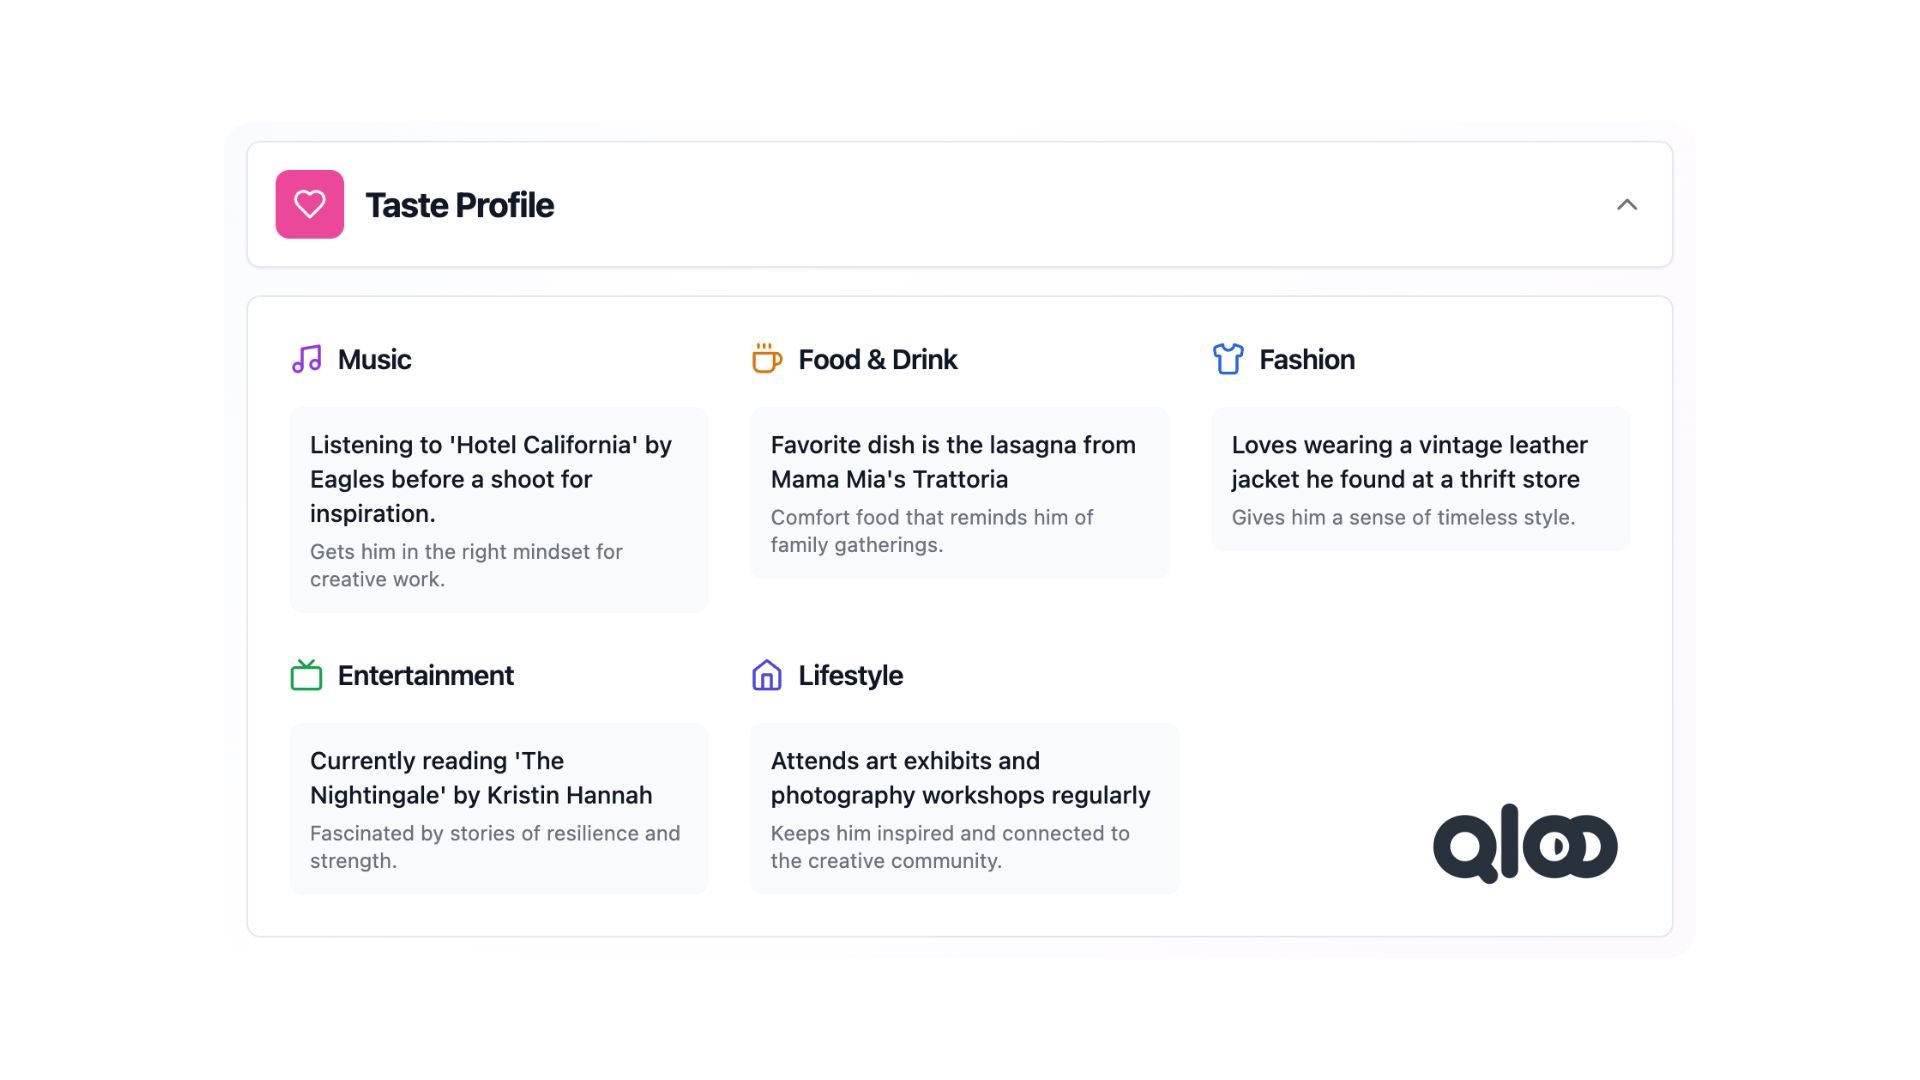Select the Food & Drink heading
This screenshot has width=1920, height=1080.
[x=877, y=360]
